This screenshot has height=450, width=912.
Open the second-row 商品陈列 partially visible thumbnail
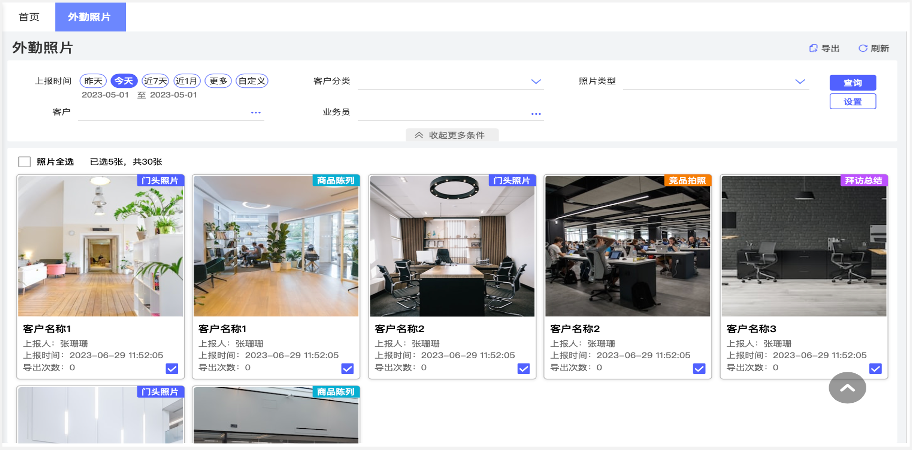(x=276, y=415)
